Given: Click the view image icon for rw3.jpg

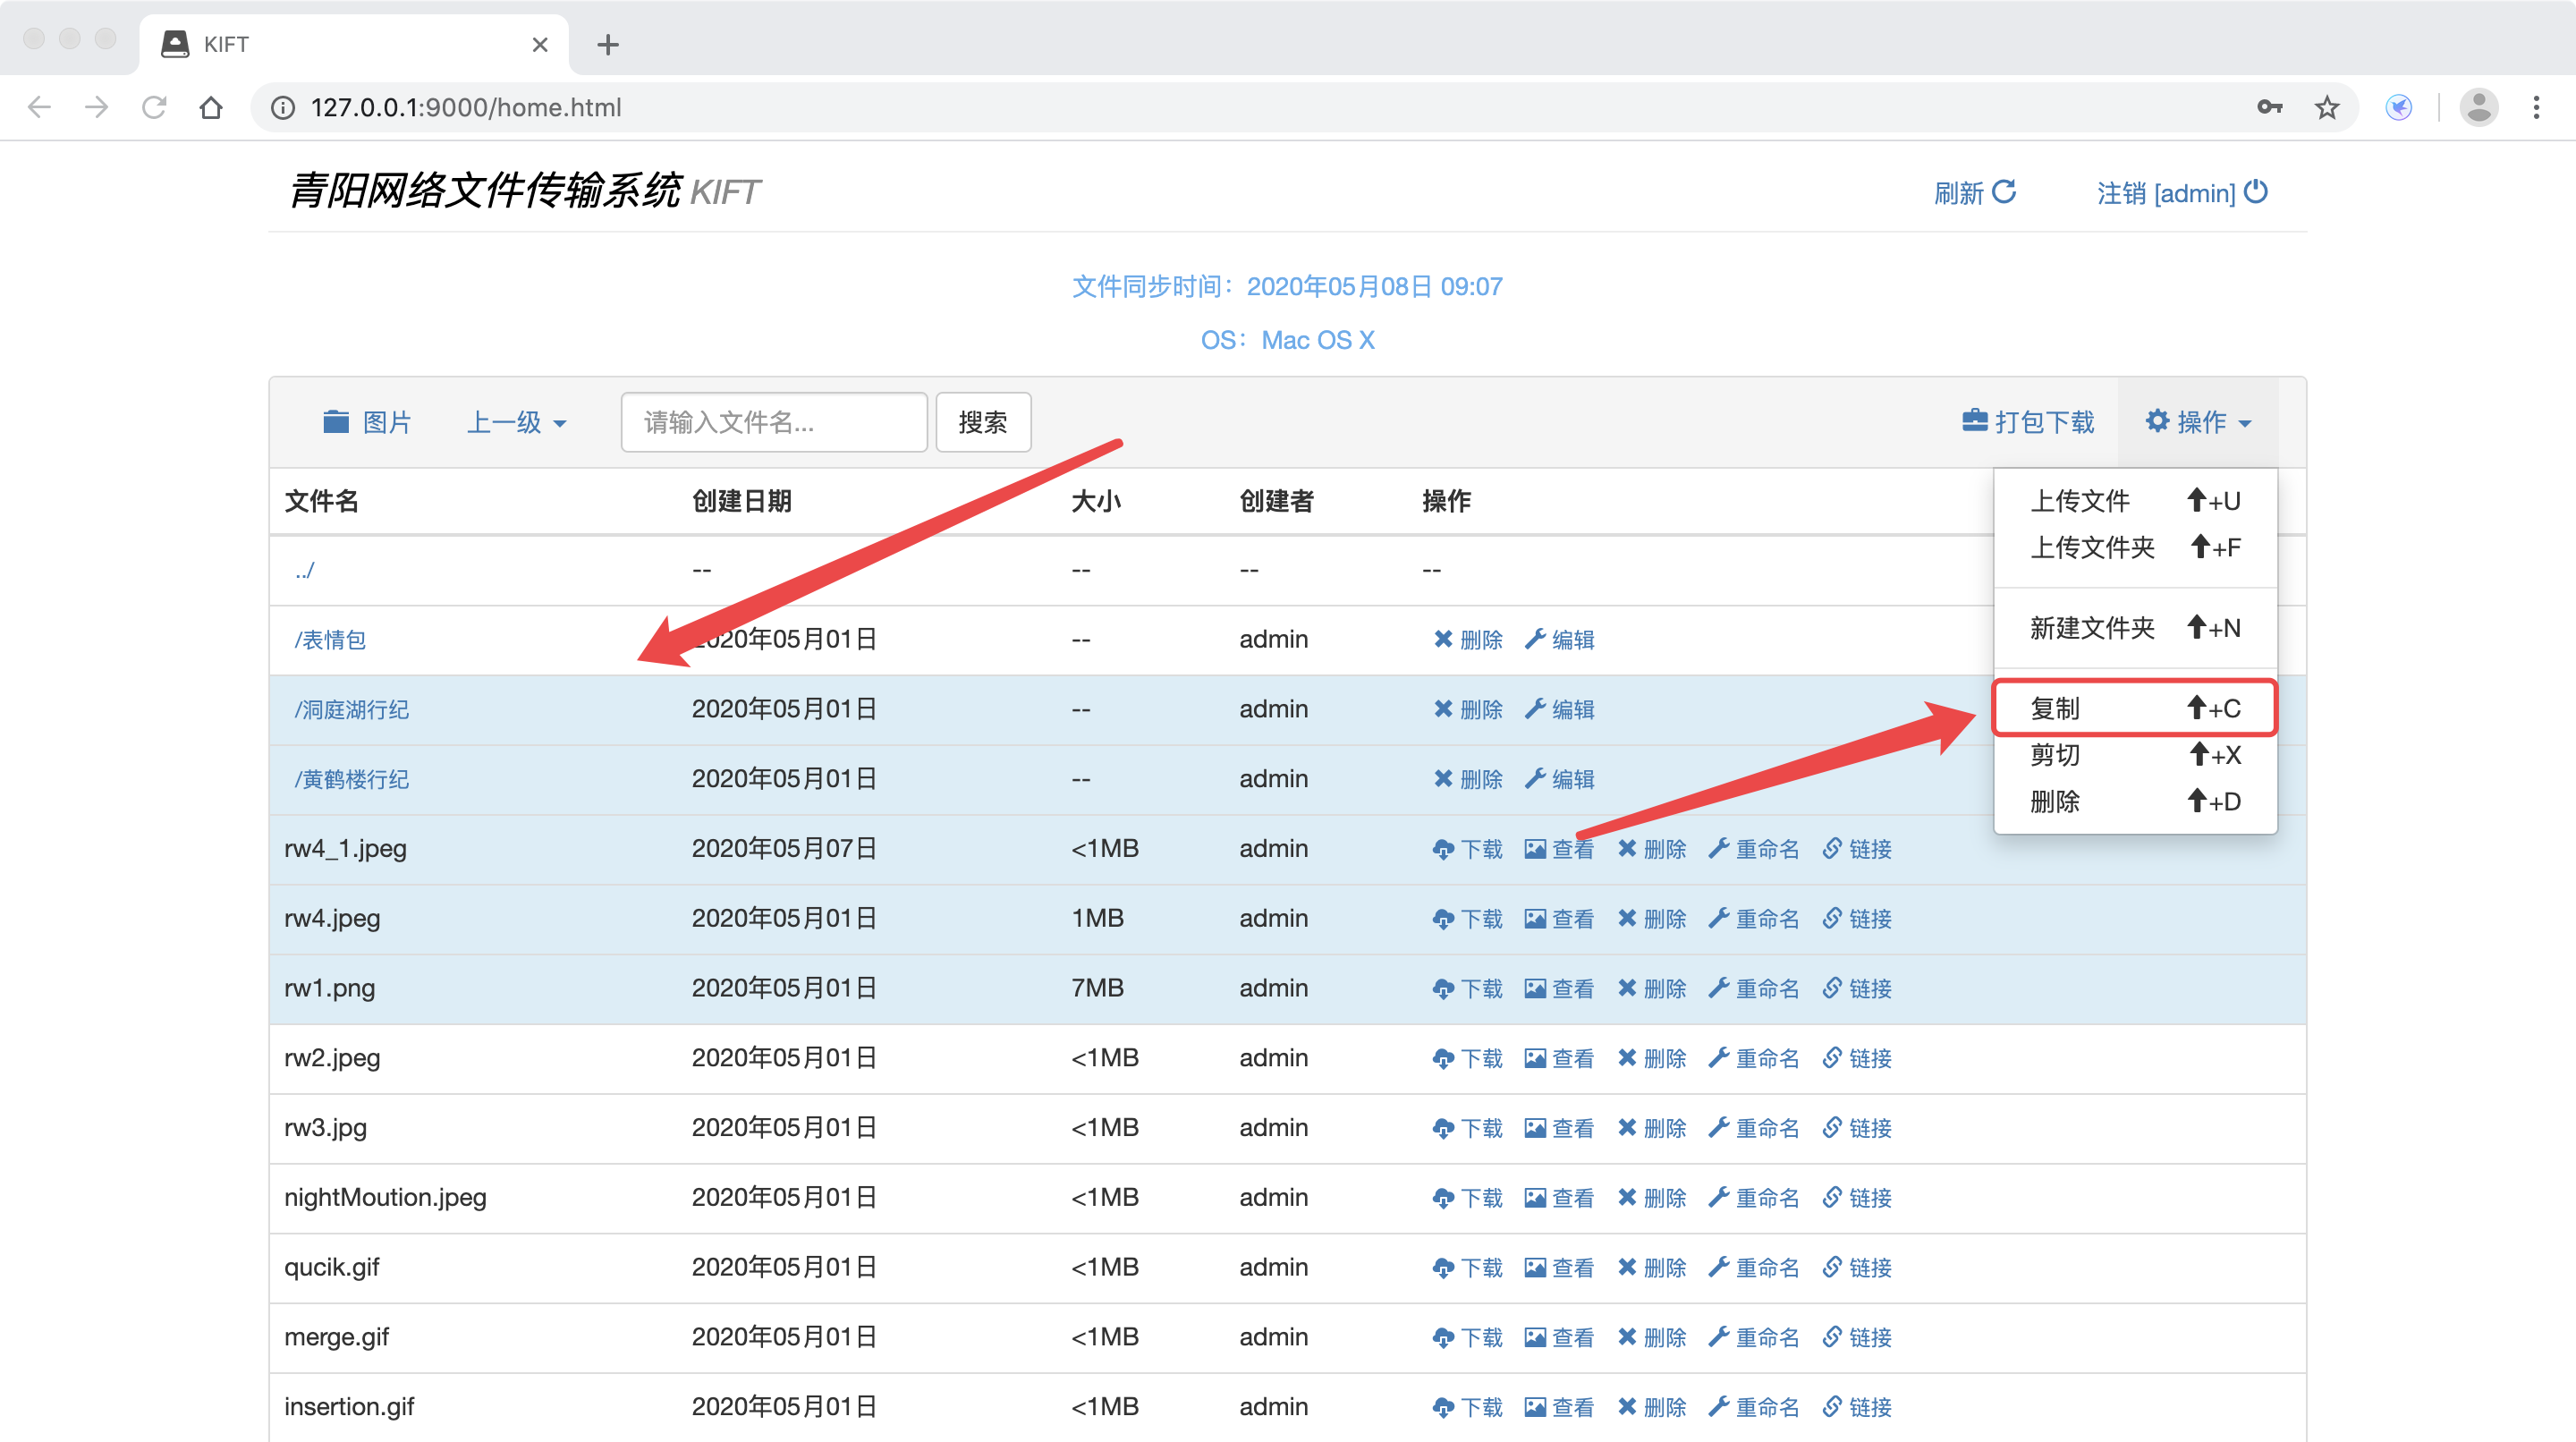Looking at the screenshot, I should [x=1535, y=1128].
